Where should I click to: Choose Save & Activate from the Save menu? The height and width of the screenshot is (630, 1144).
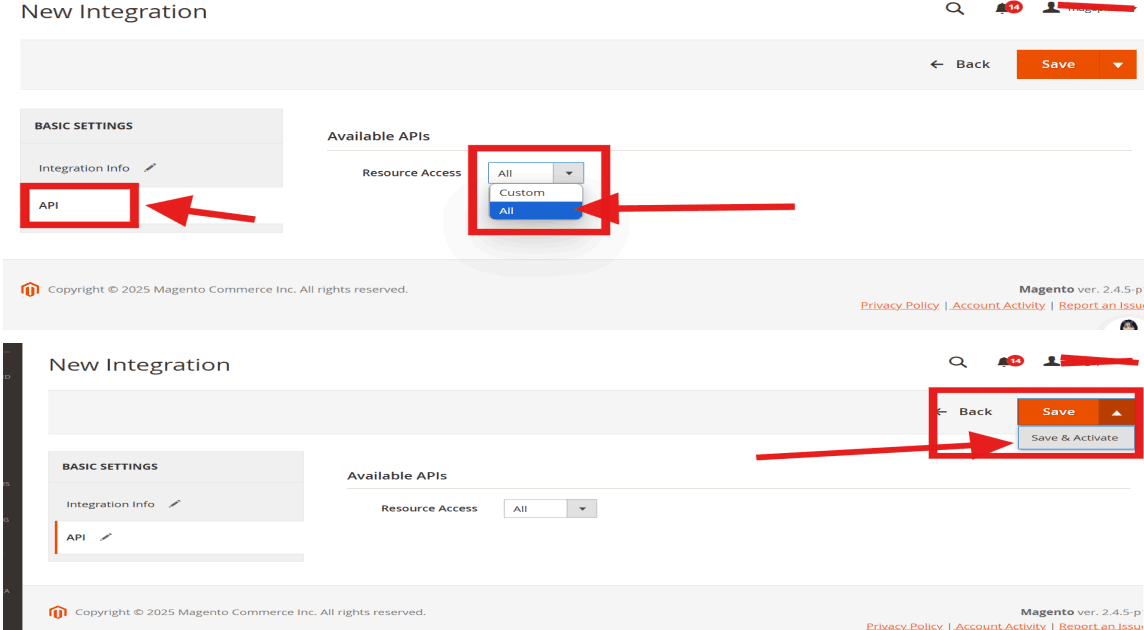click(x=1075, y=437)
